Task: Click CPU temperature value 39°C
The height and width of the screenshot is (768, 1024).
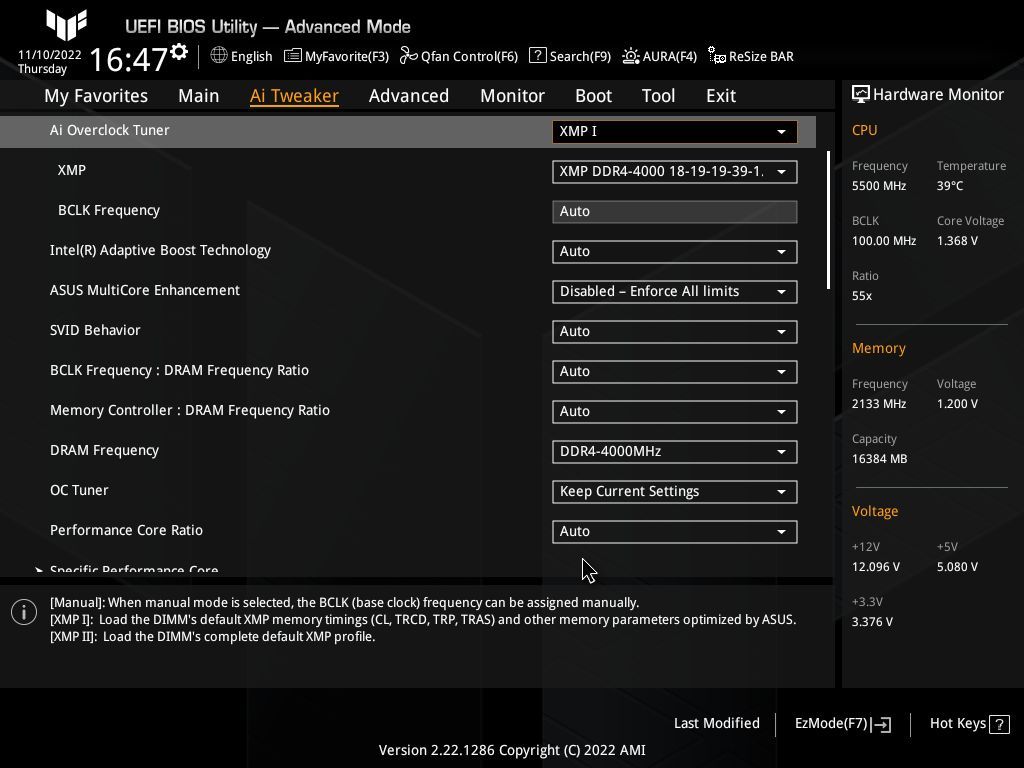Action: (950, 186)
